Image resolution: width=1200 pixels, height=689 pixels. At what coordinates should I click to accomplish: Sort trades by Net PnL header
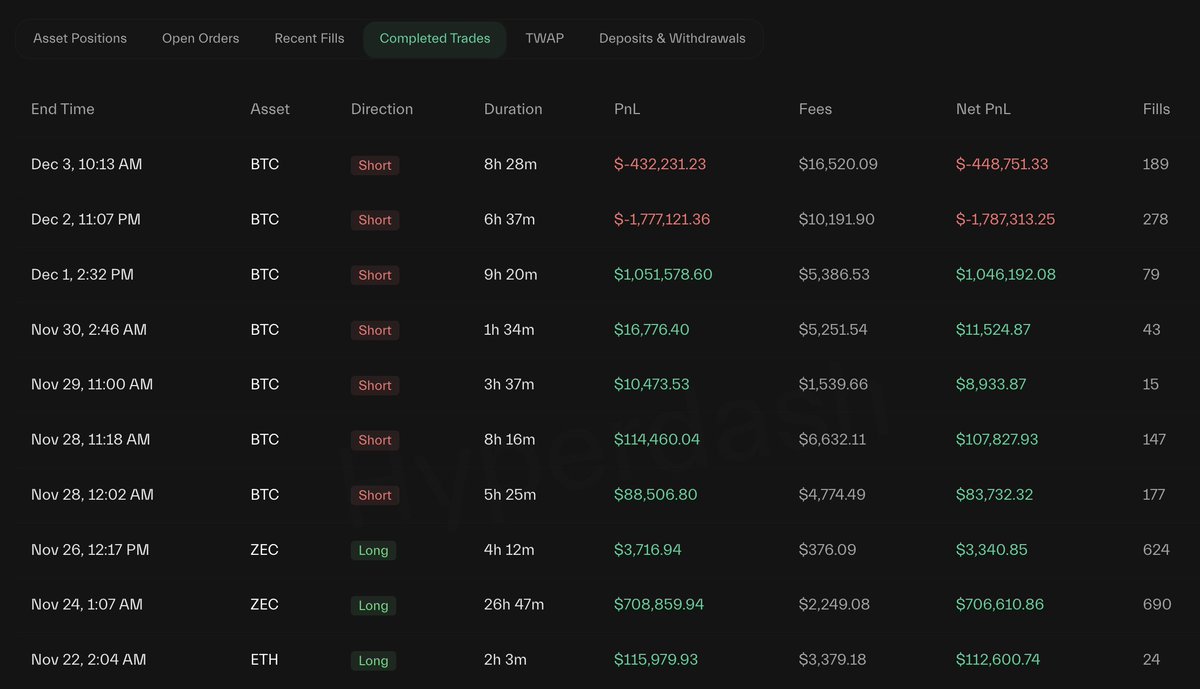(x=983, y=109)
